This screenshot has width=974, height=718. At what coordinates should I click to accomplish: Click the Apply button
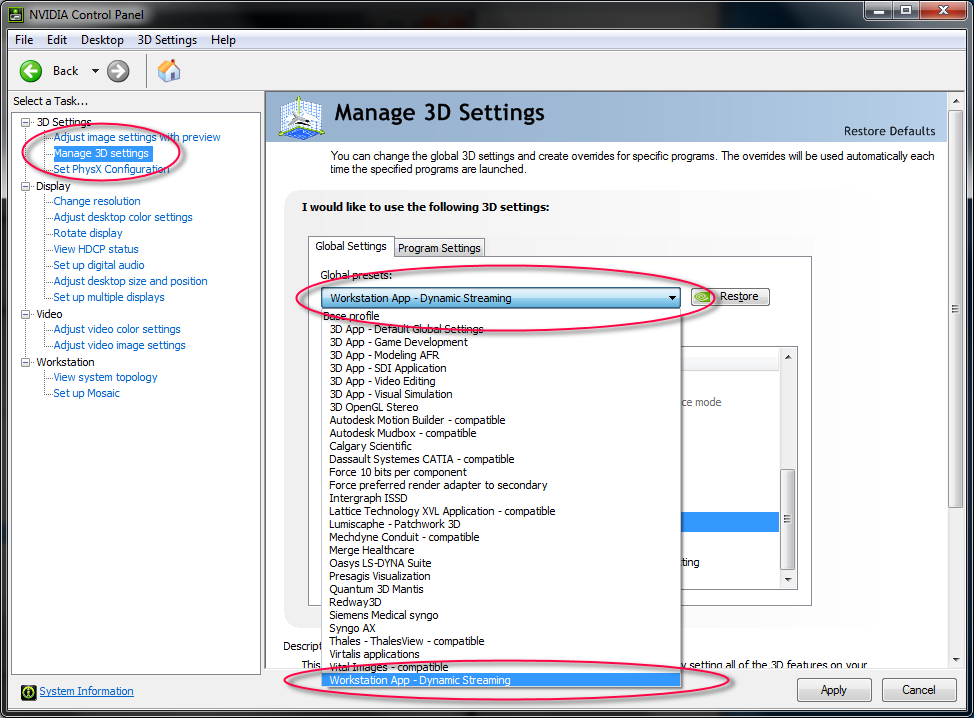click(x=834, y=690)
